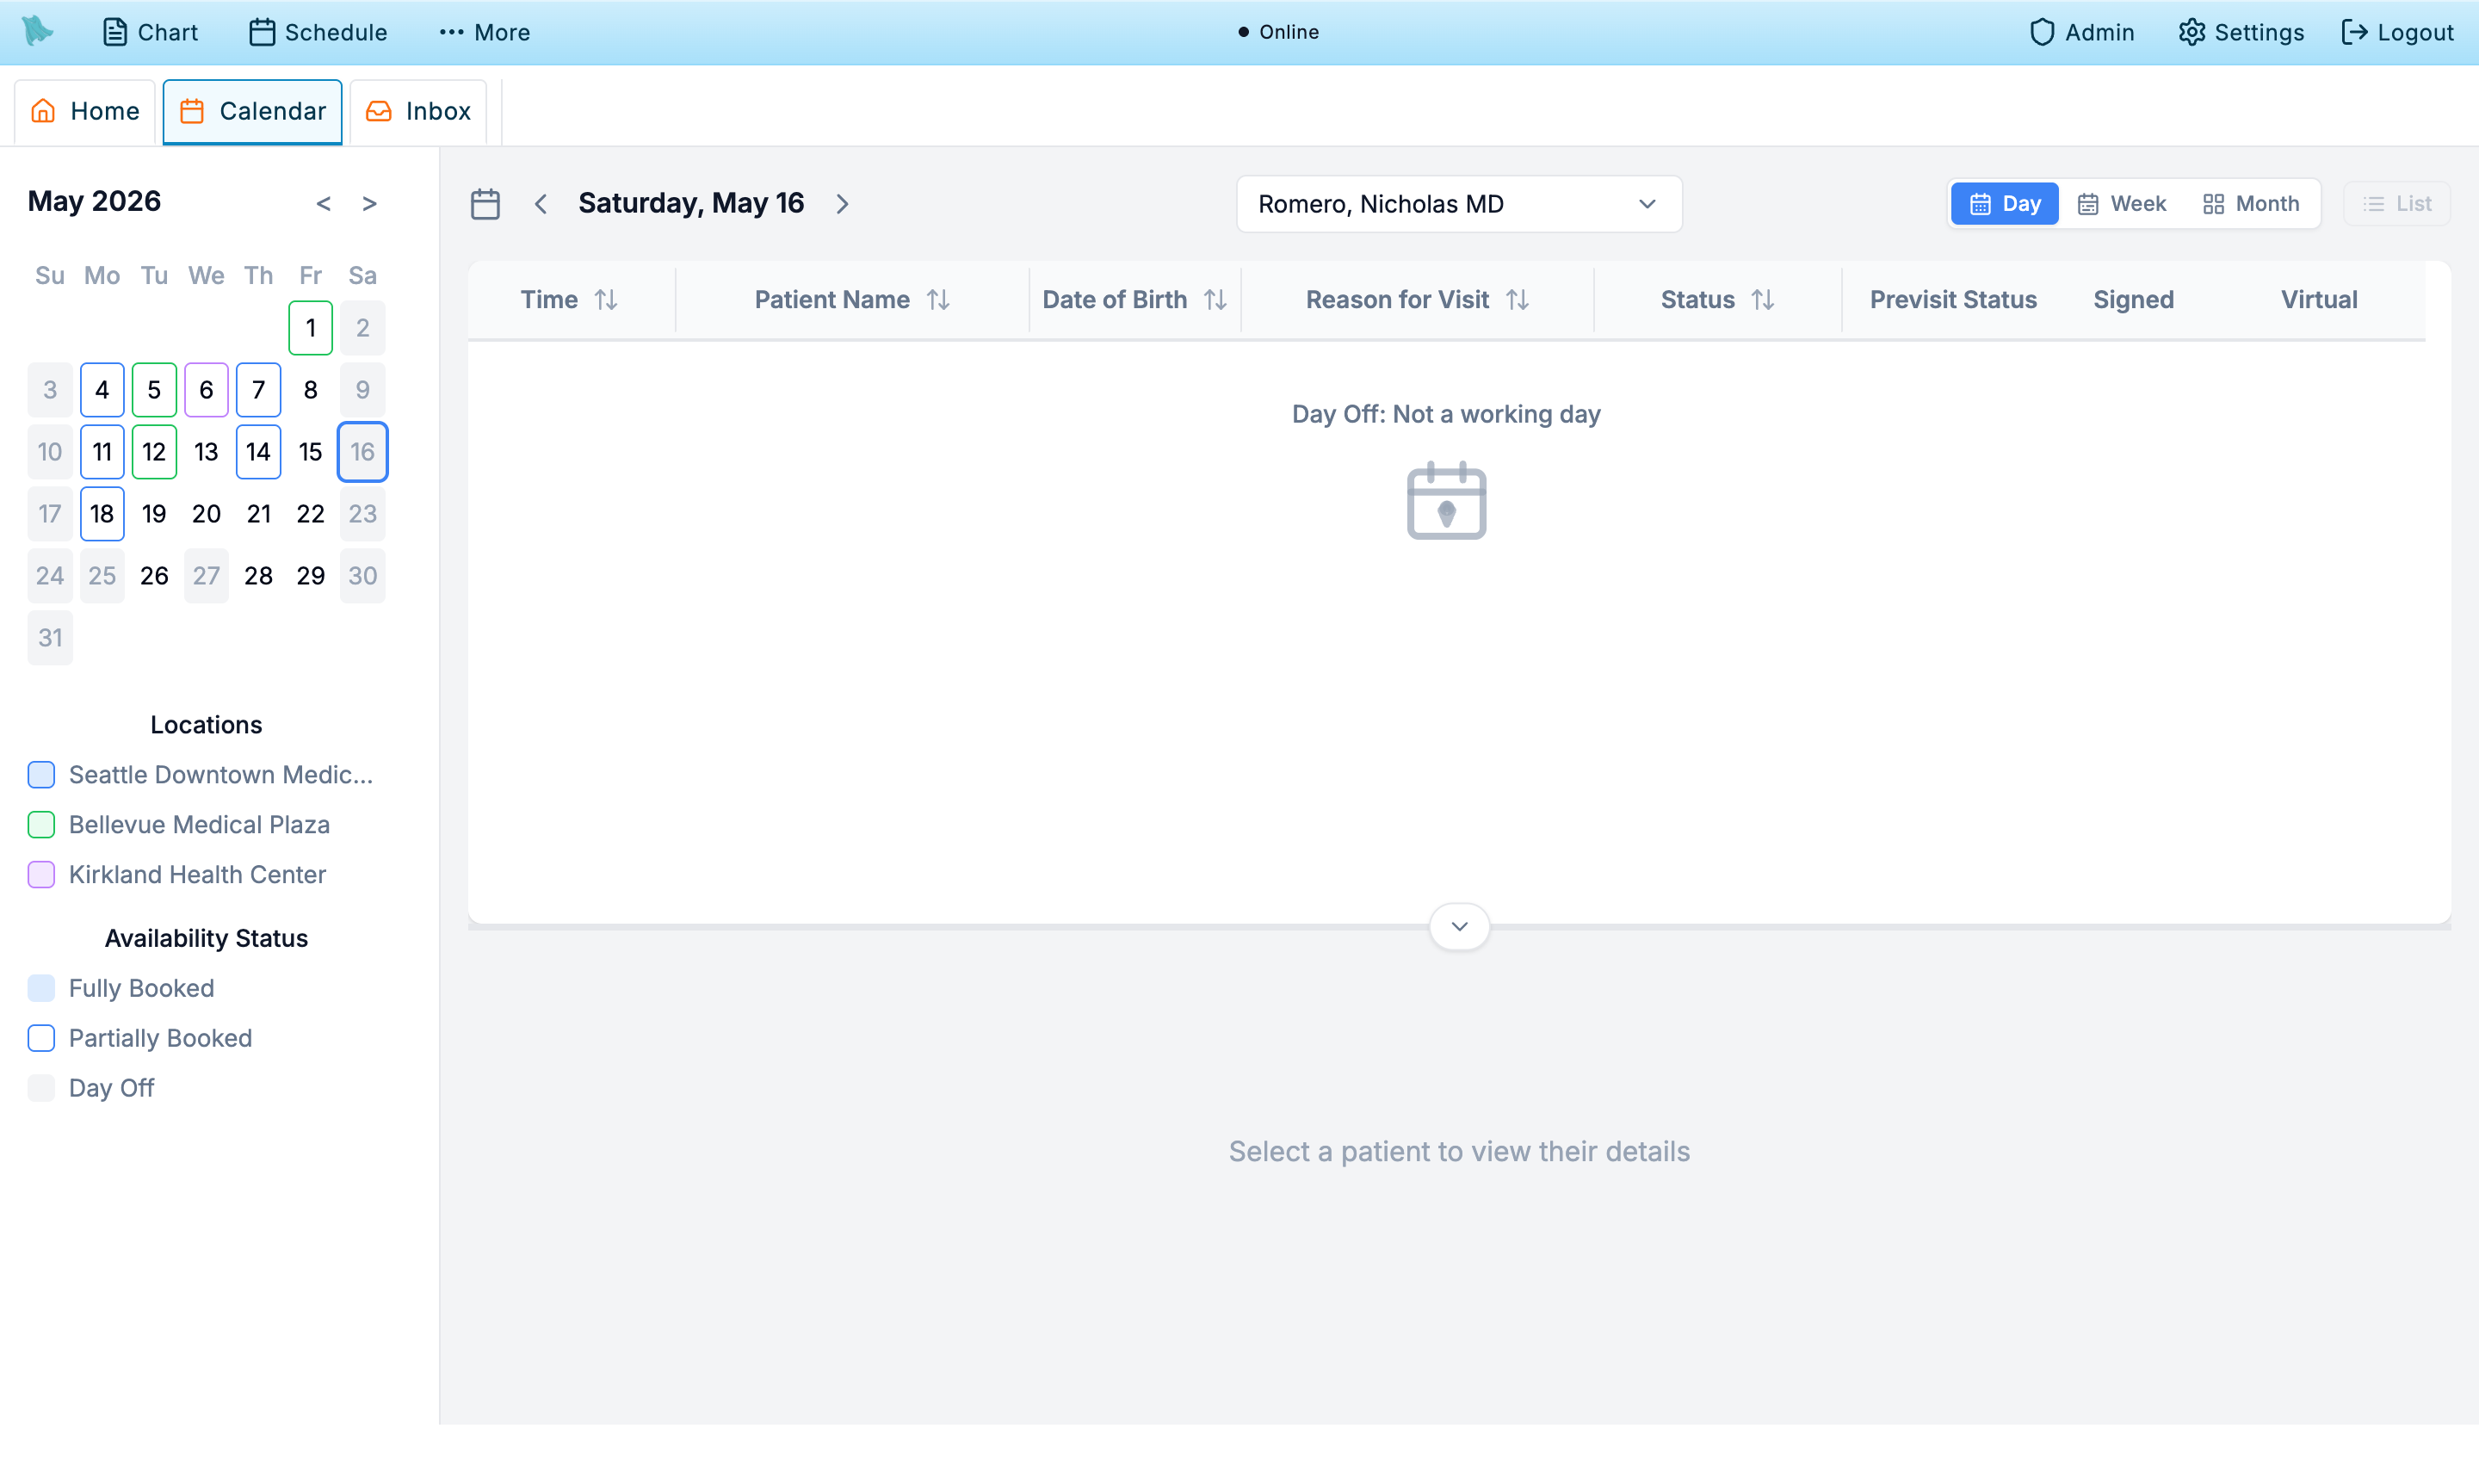This screenshot has height=1484, width=2479.
Task: Click the Seattle Downtown location swatch
Action: (x=41, y=775)
